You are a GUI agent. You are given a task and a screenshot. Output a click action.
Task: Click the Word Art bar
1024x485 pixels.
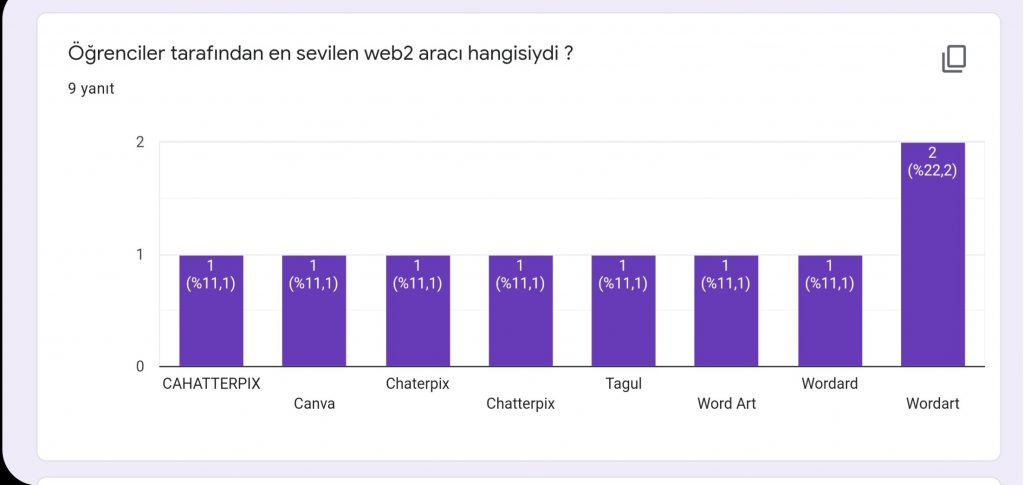click(726, 320)
